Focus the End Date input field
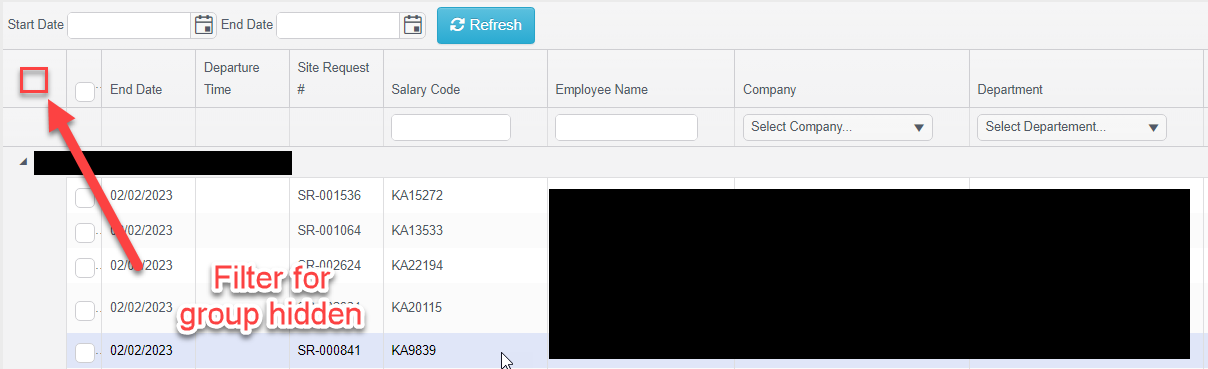 [x=338, y=25]
